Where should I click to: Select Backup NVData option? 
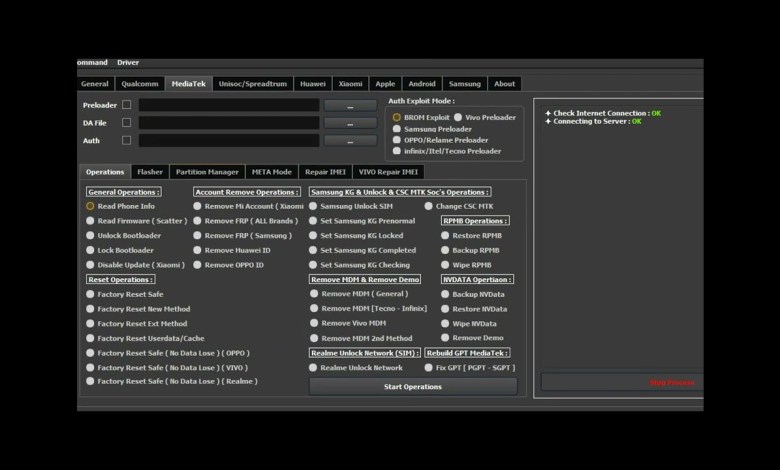(445, 294)
